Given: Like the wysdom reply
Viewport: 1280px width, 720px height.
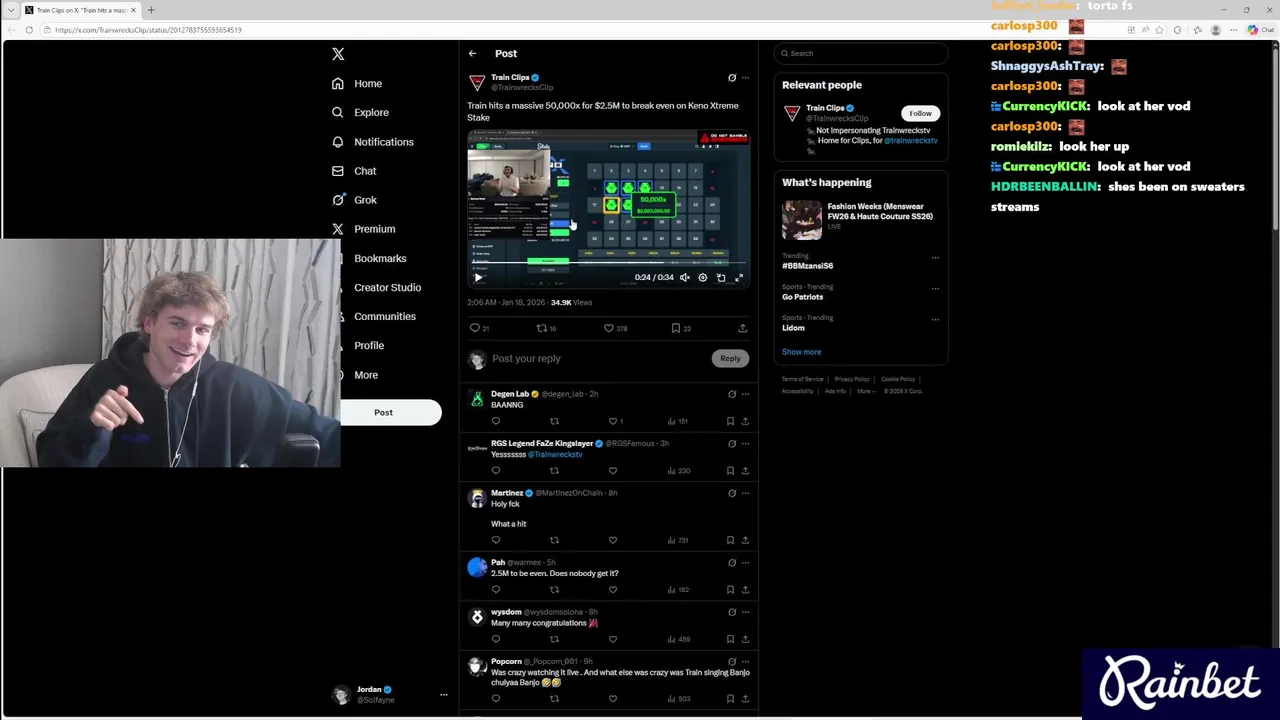Looking at the screenshot, I should click(613, 639).
